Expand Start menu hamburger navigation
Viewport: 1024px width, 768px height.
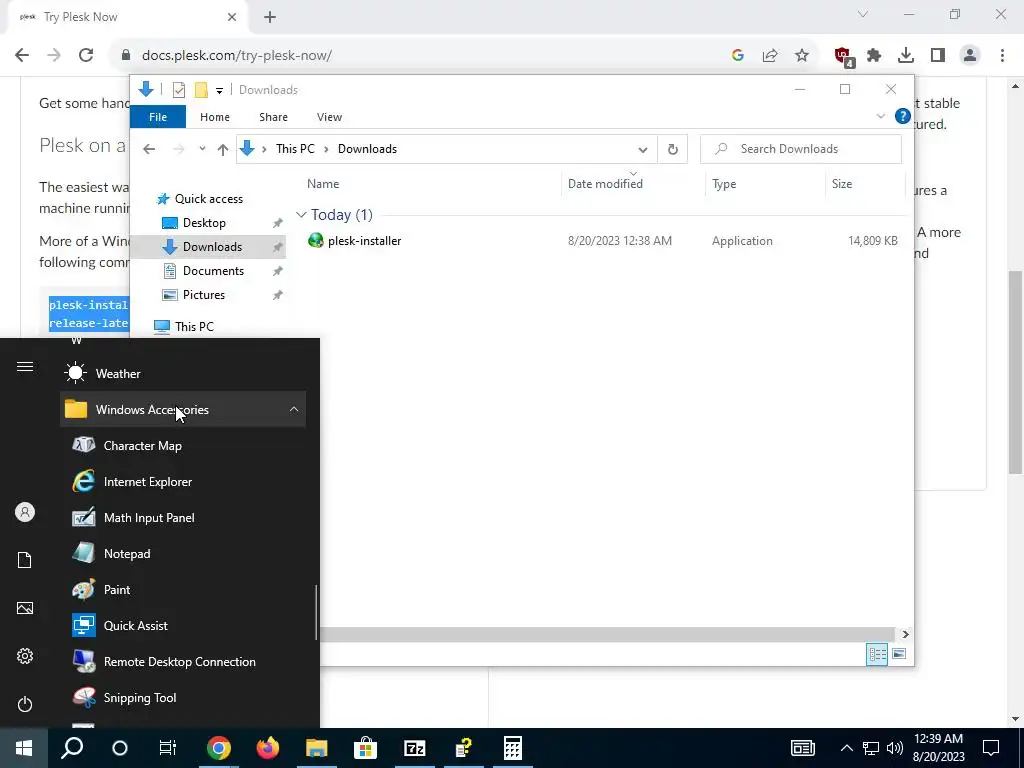25,366
